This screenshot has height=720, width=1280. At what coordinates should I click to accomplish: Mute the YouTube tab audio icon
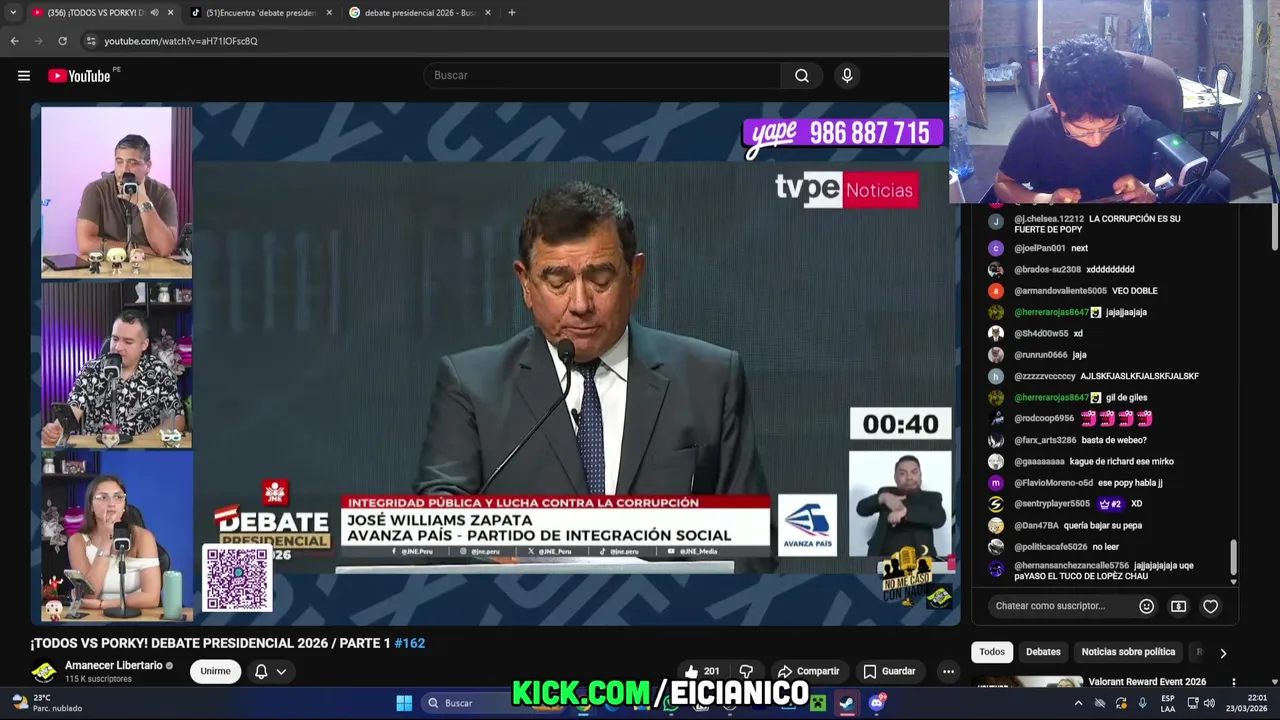(x=154, y=13)
